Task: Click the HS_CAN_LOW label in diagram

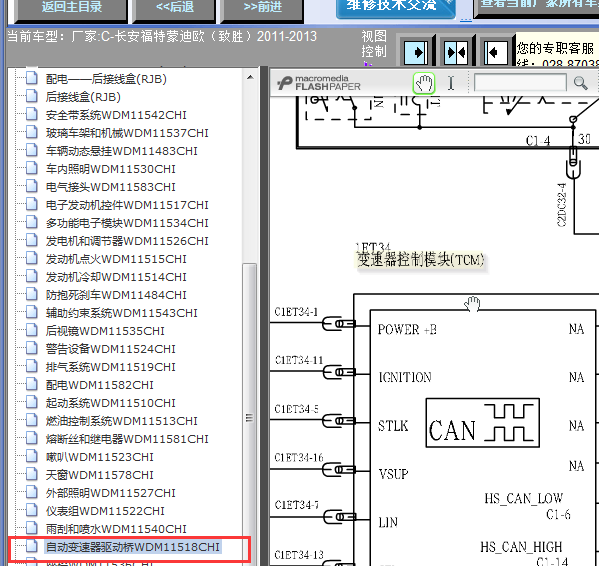Action: click(523, 498)
